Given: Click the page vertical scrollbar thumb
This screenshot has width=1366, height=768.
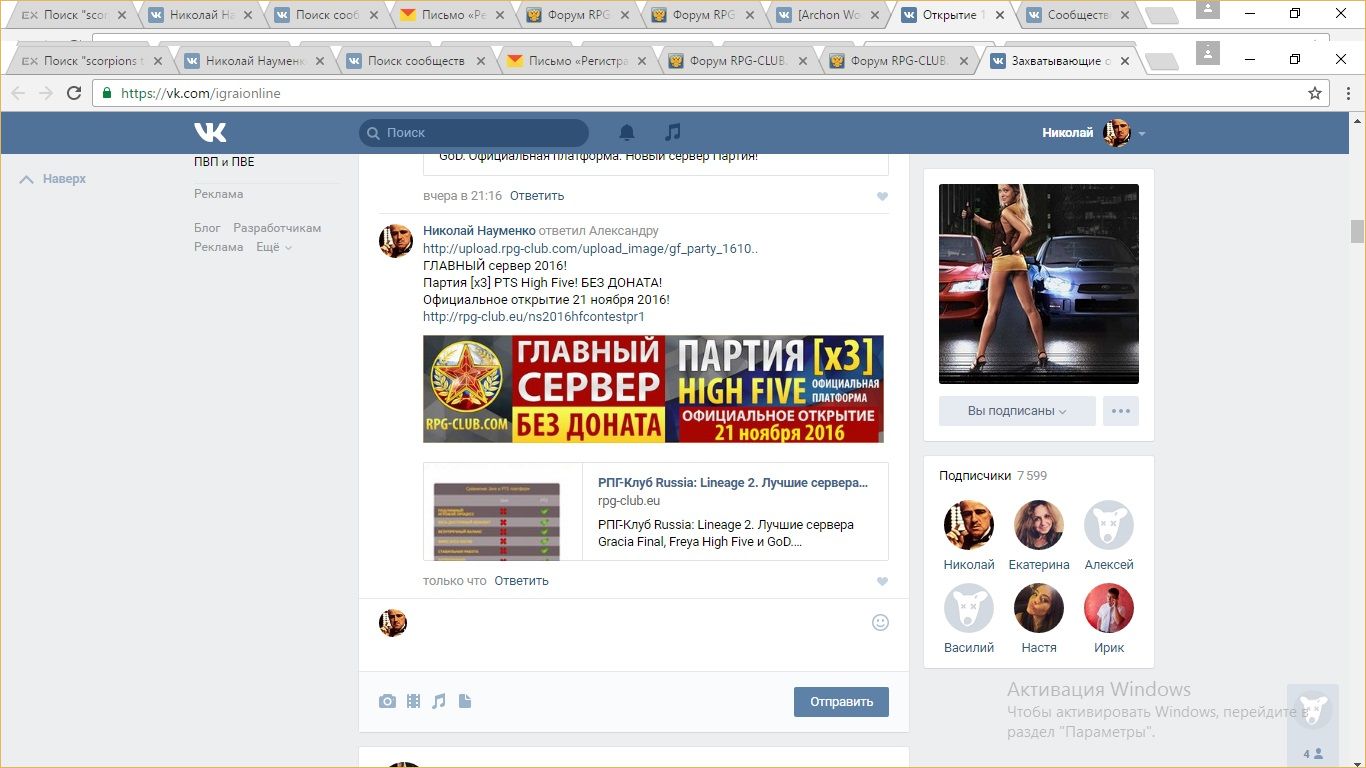Looking at the screenshot, I should pyautogui.click(x=1357, y=231).
